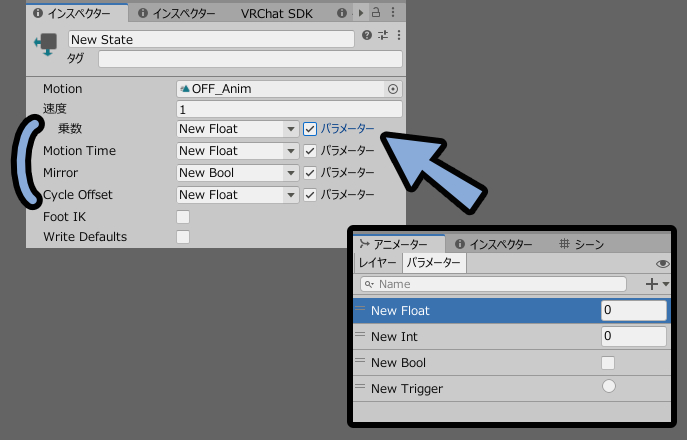Enable the Write Defaults checkbox
The image size is (687, 440).
click(x=183, y=237)
